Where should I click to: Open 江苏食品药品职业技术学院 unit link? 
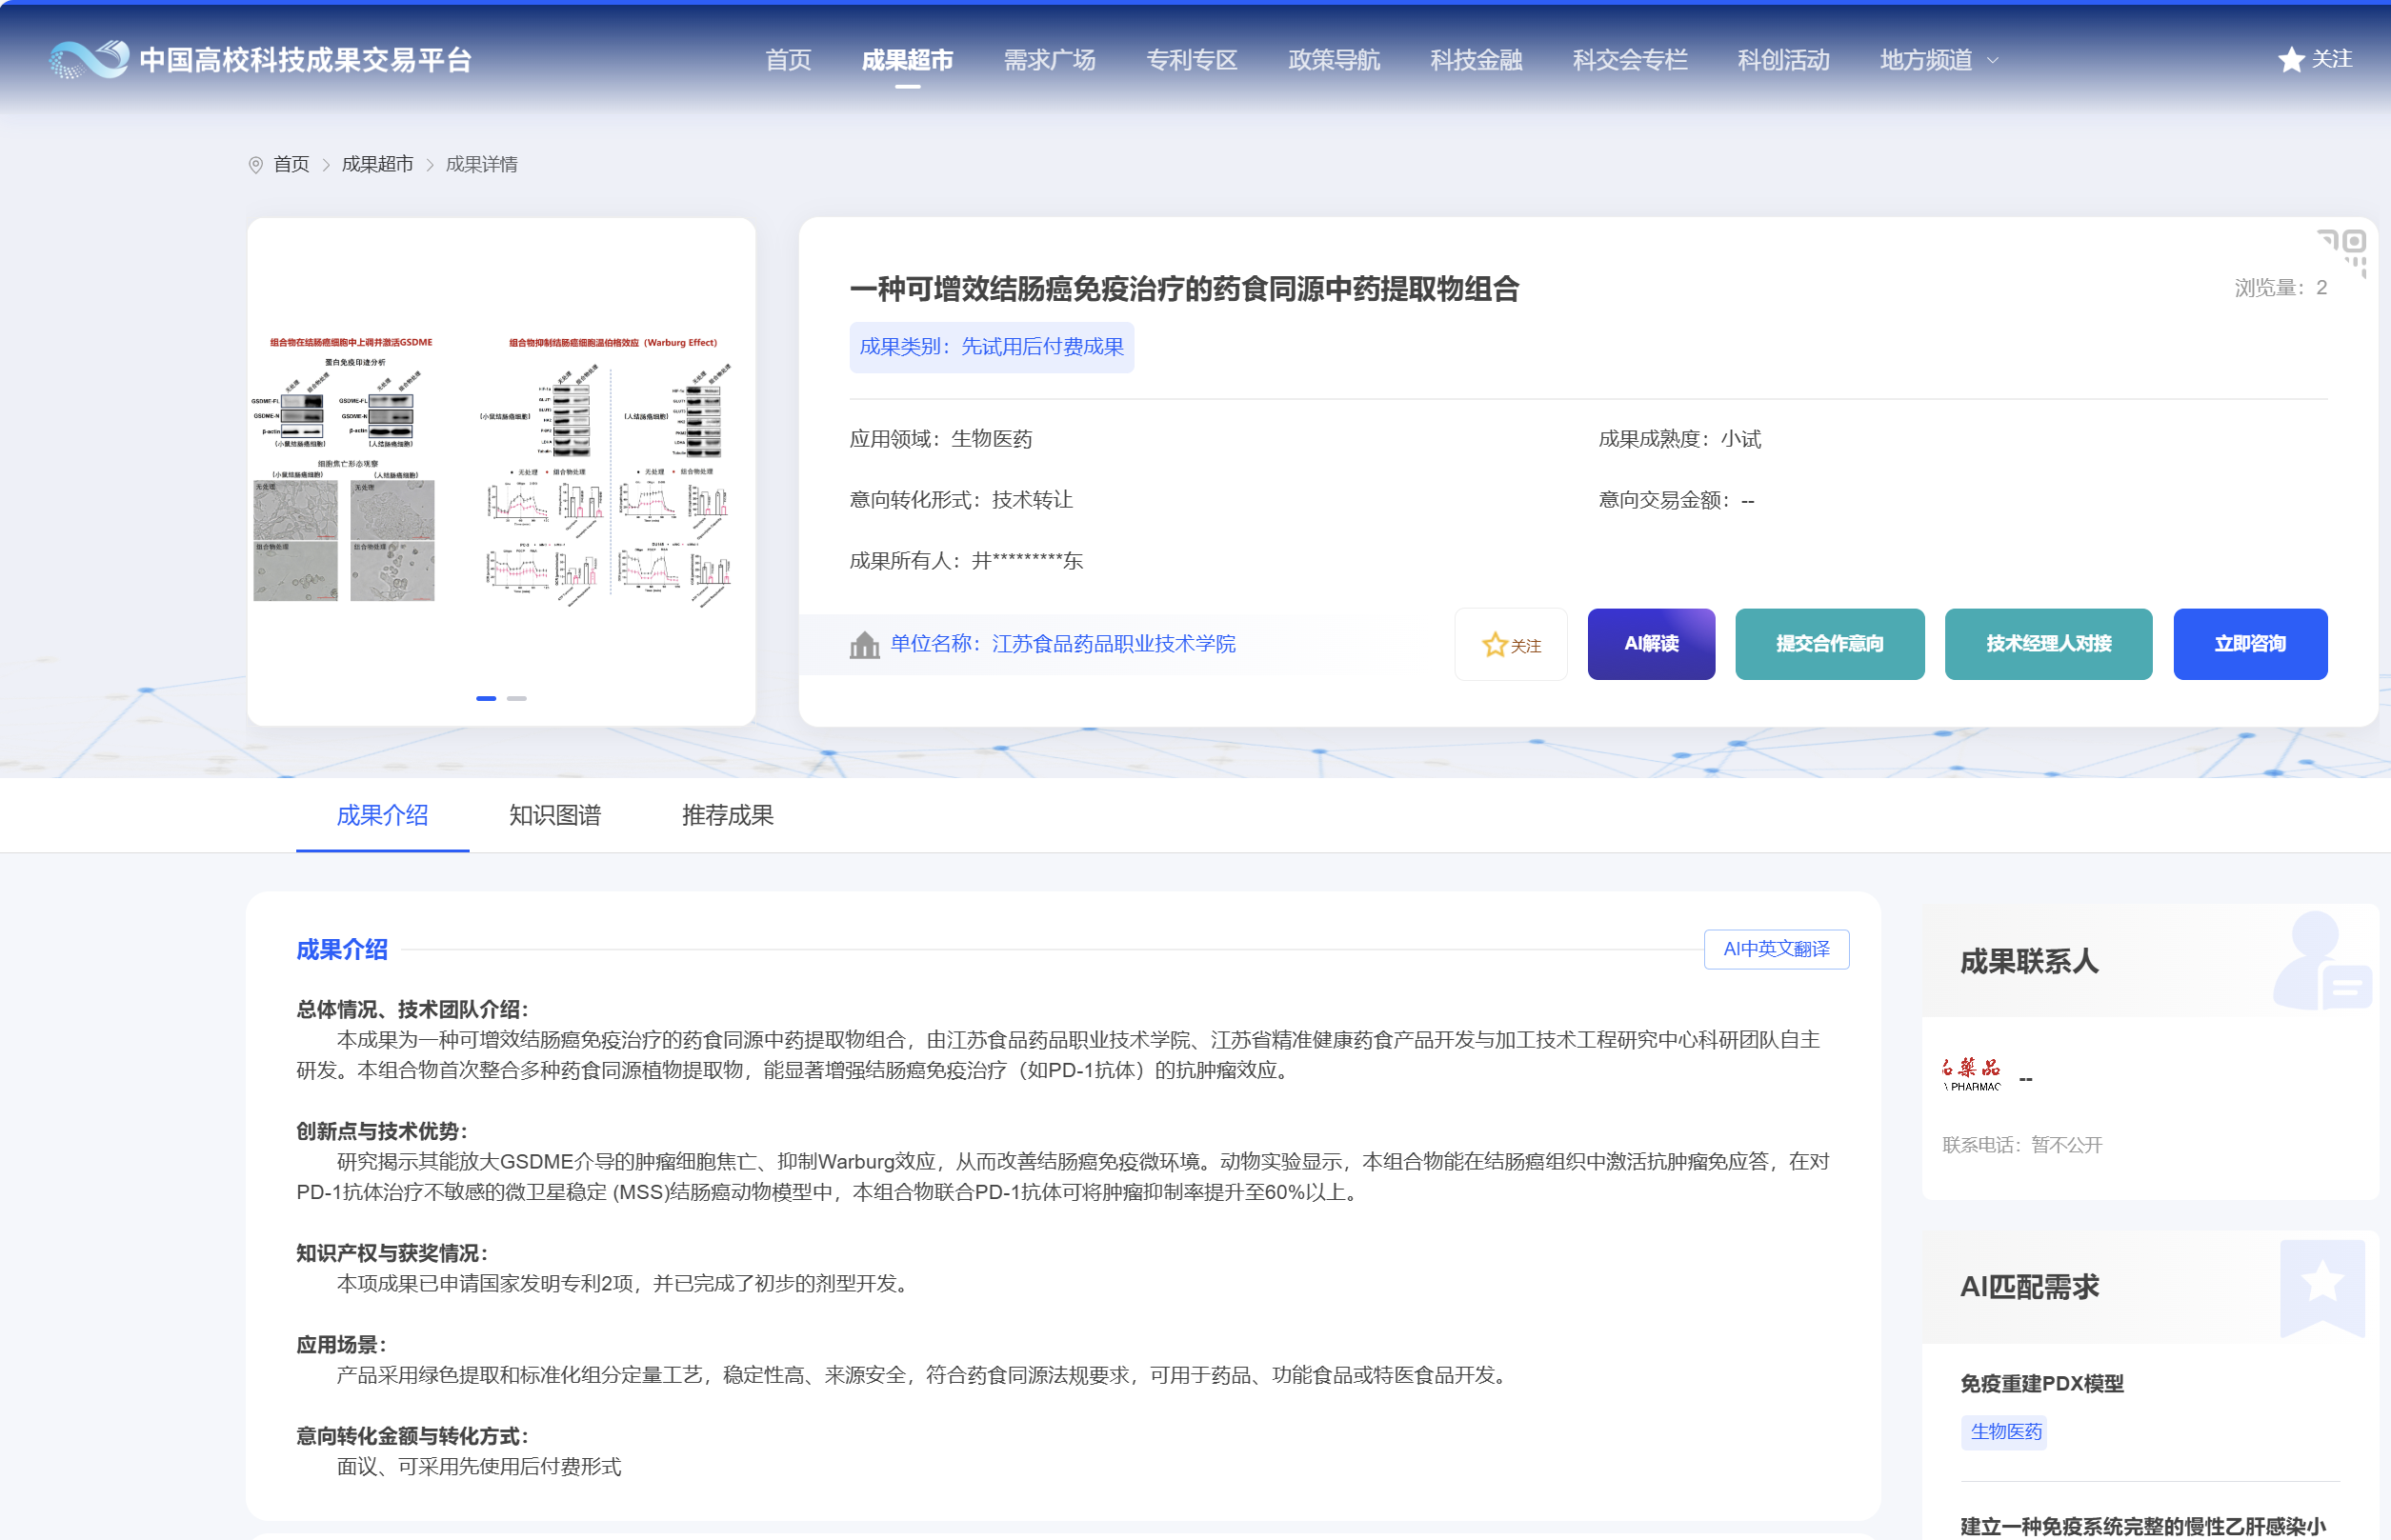click(1113, 644)
